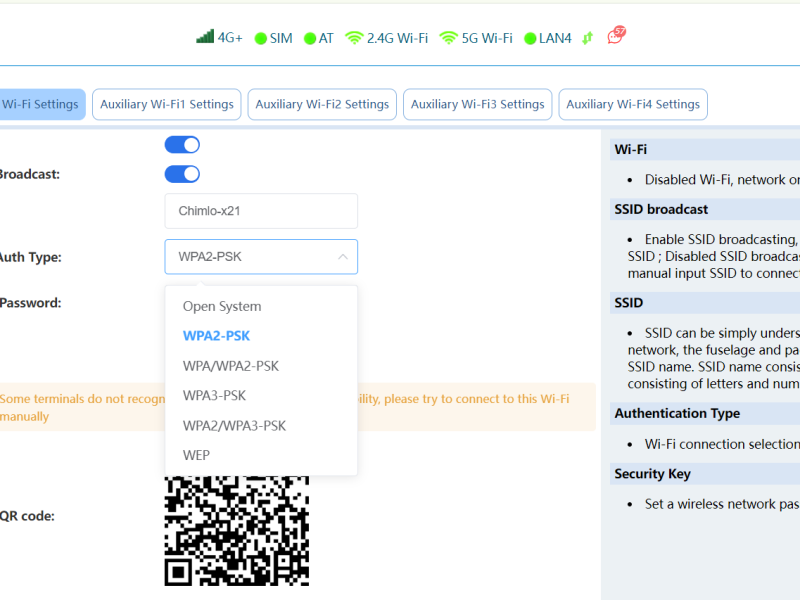
Task: Switch to Auxiliary Wi-Fi1 Settings tab
Action: [167, 104]
